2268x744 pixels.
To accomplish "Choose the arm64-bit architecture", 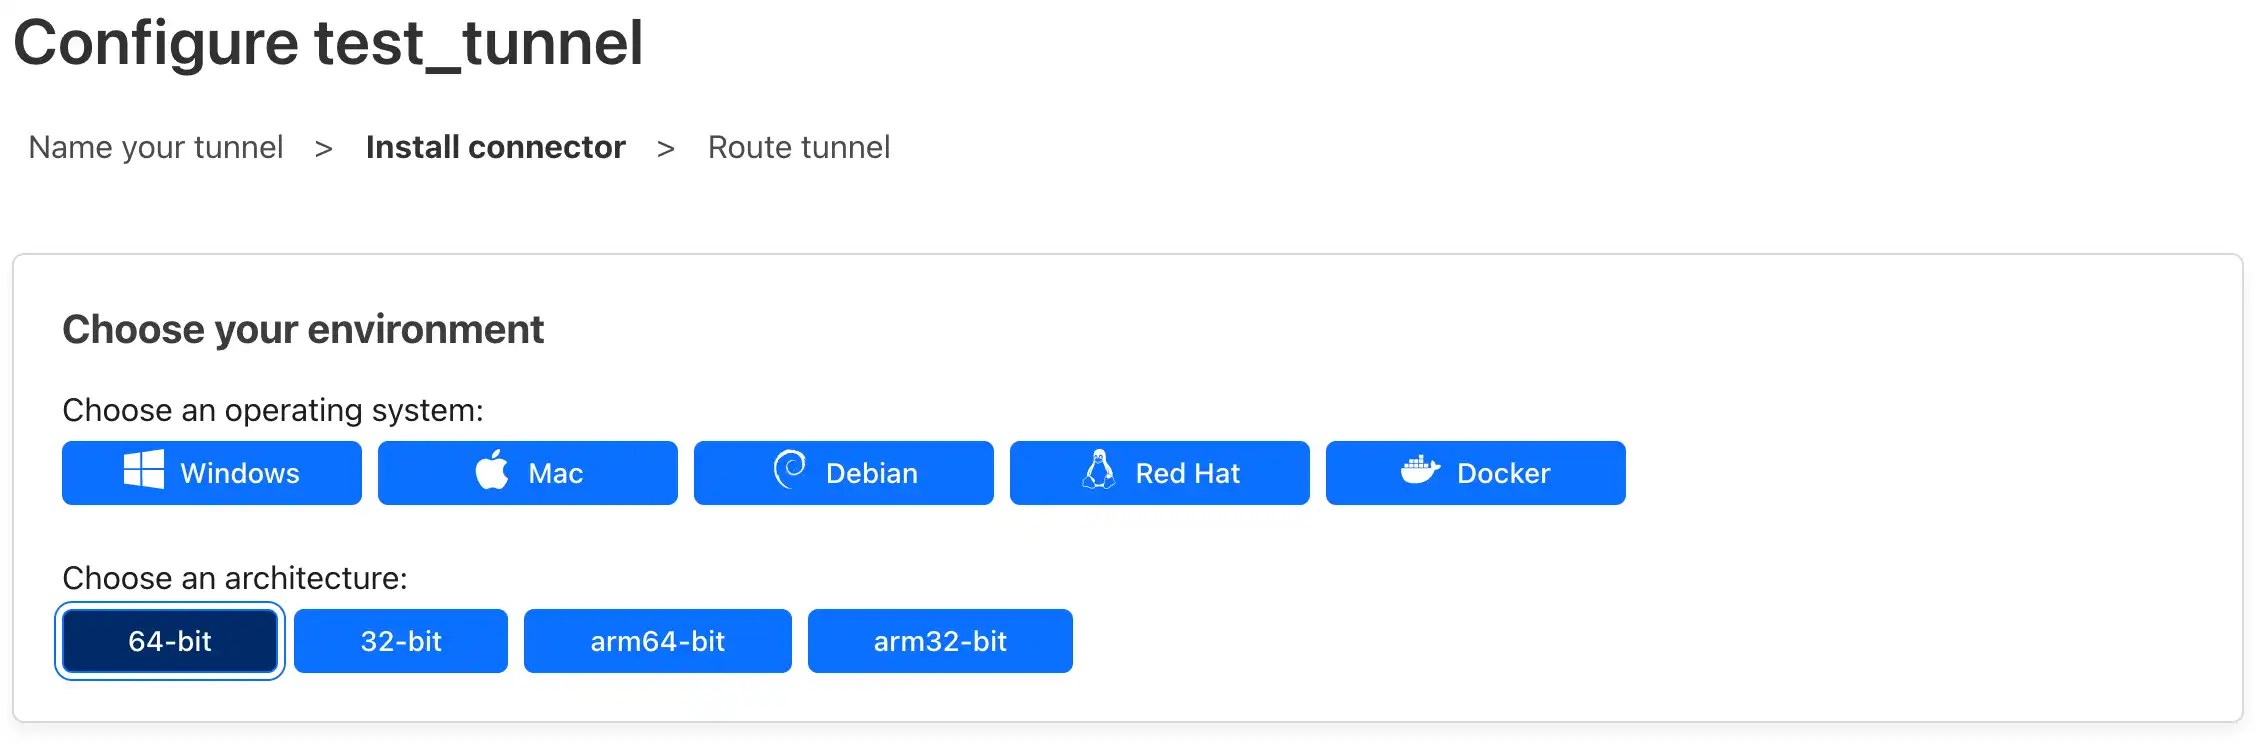I will pyautogui.click(x=657, y=640).
